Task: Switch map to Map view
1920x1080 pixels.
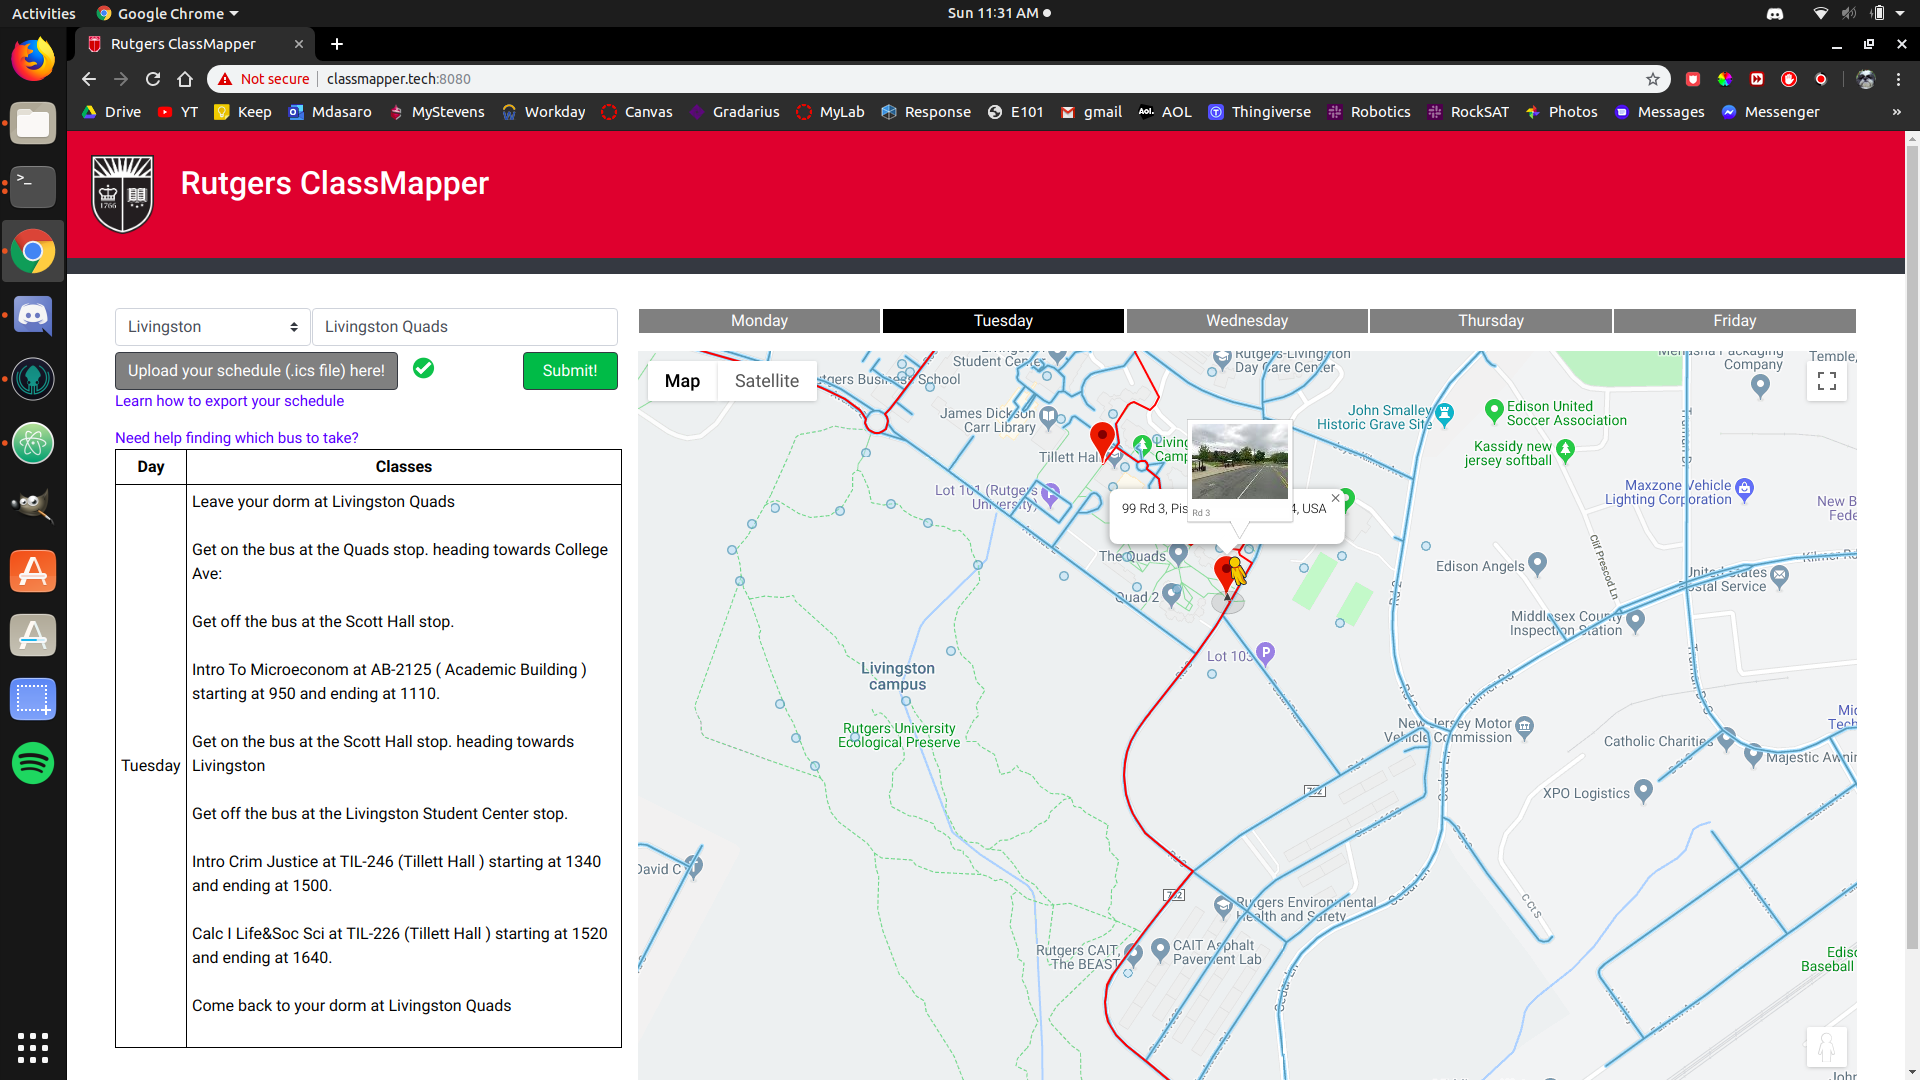Action: point(682,381)
